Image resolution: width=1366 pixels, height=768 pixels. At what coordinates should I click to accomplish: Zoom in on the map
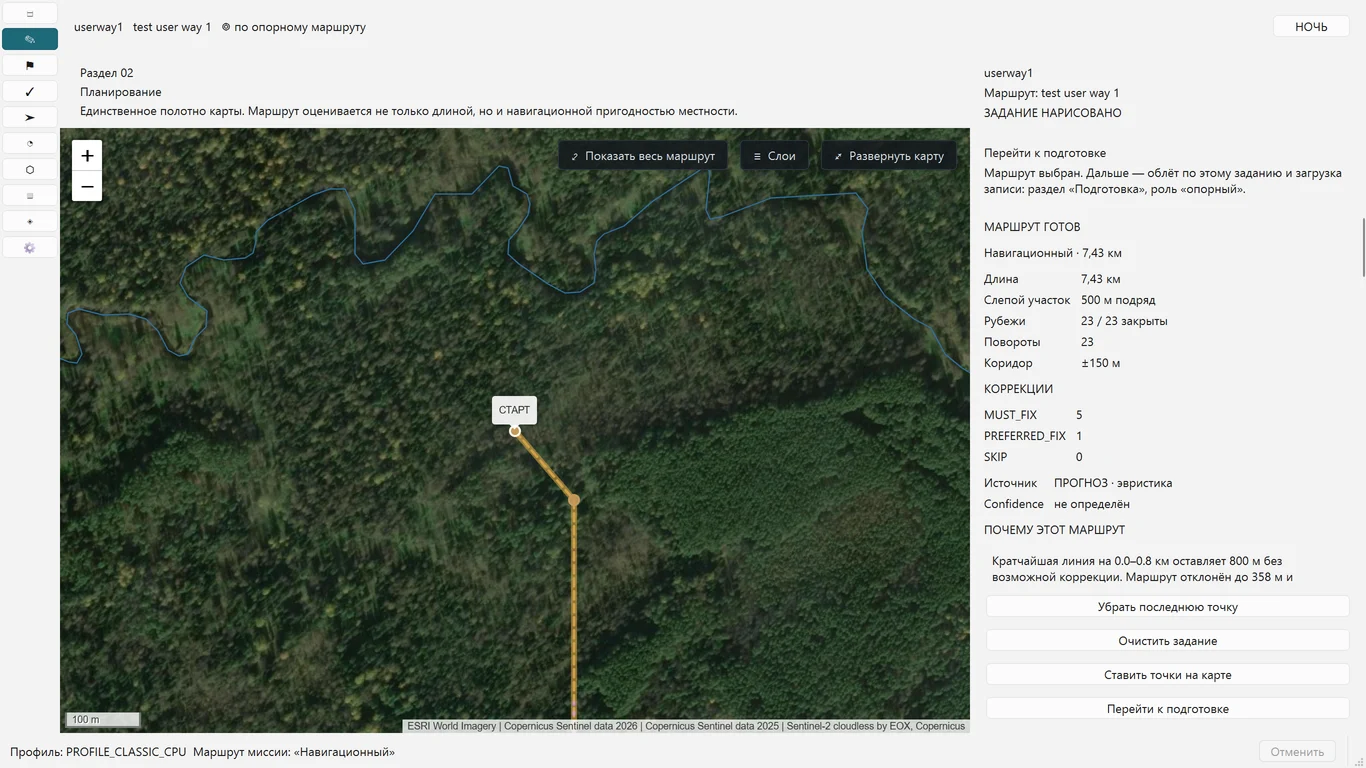87,155
